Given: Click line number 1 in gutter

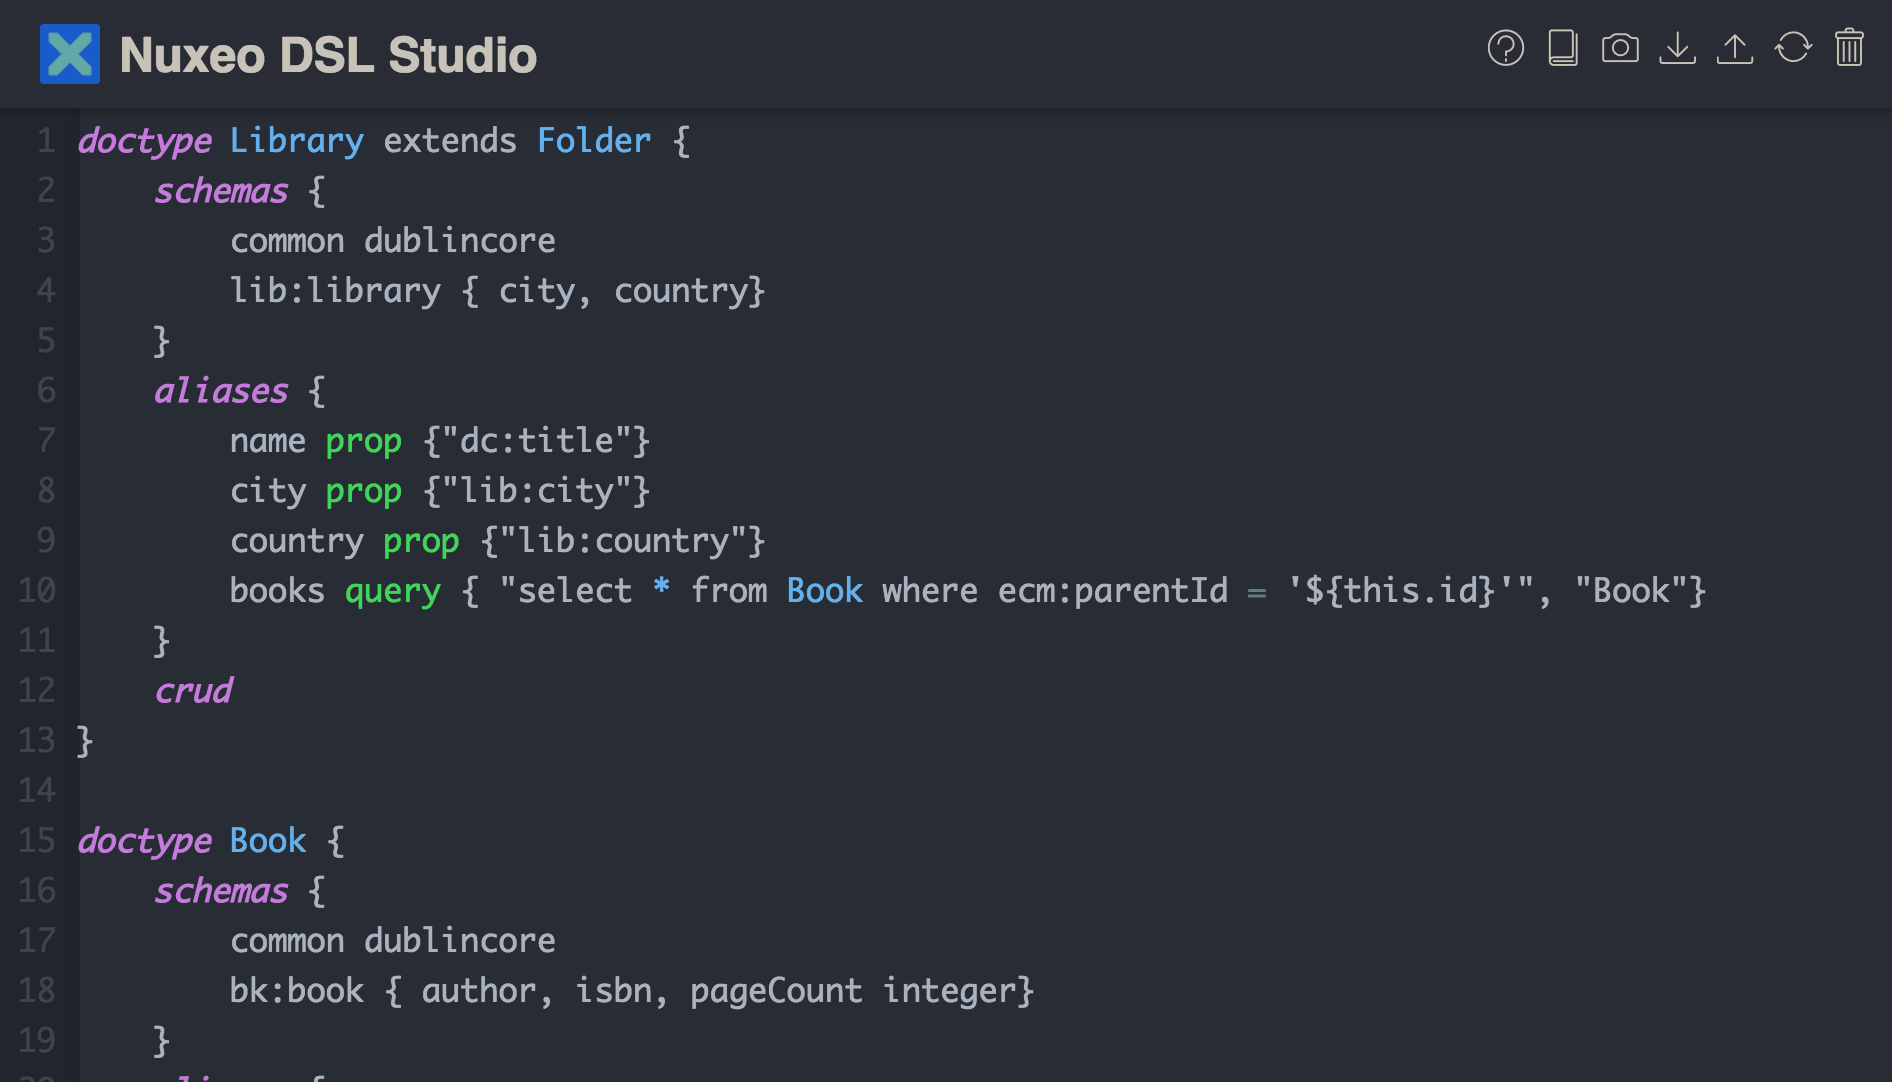Looking at the screenshot, I should [46, 141].
